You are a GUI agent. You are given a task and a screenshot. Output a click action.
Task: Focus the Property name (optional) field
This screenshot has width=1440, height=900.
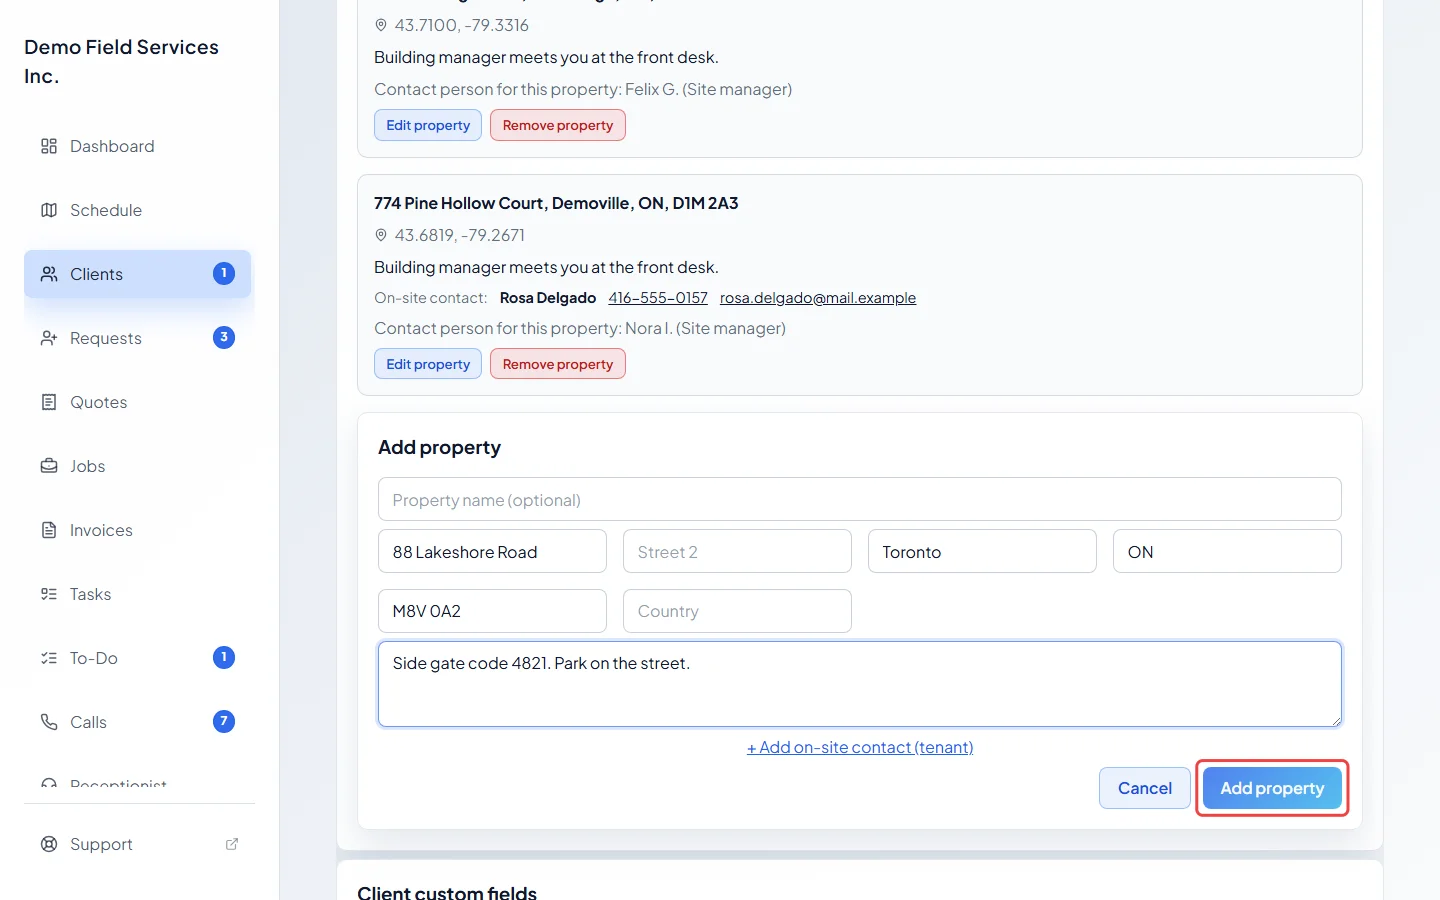point(860,499)
